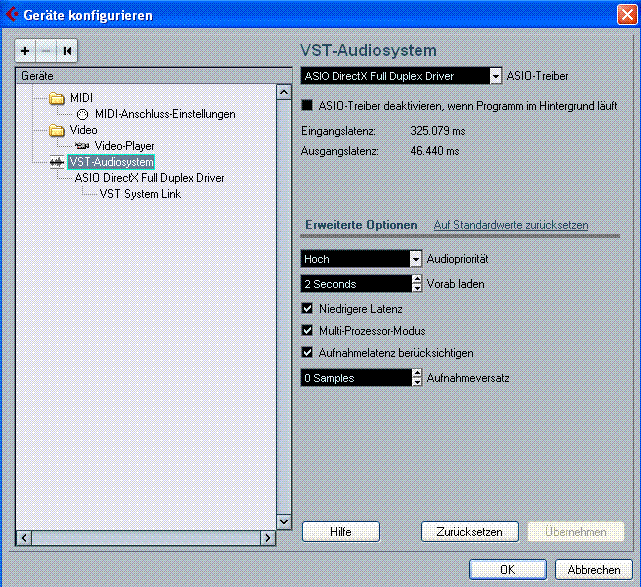Click the Geräte column header
This screenshot has height=587, width=641.
[153, 76]
